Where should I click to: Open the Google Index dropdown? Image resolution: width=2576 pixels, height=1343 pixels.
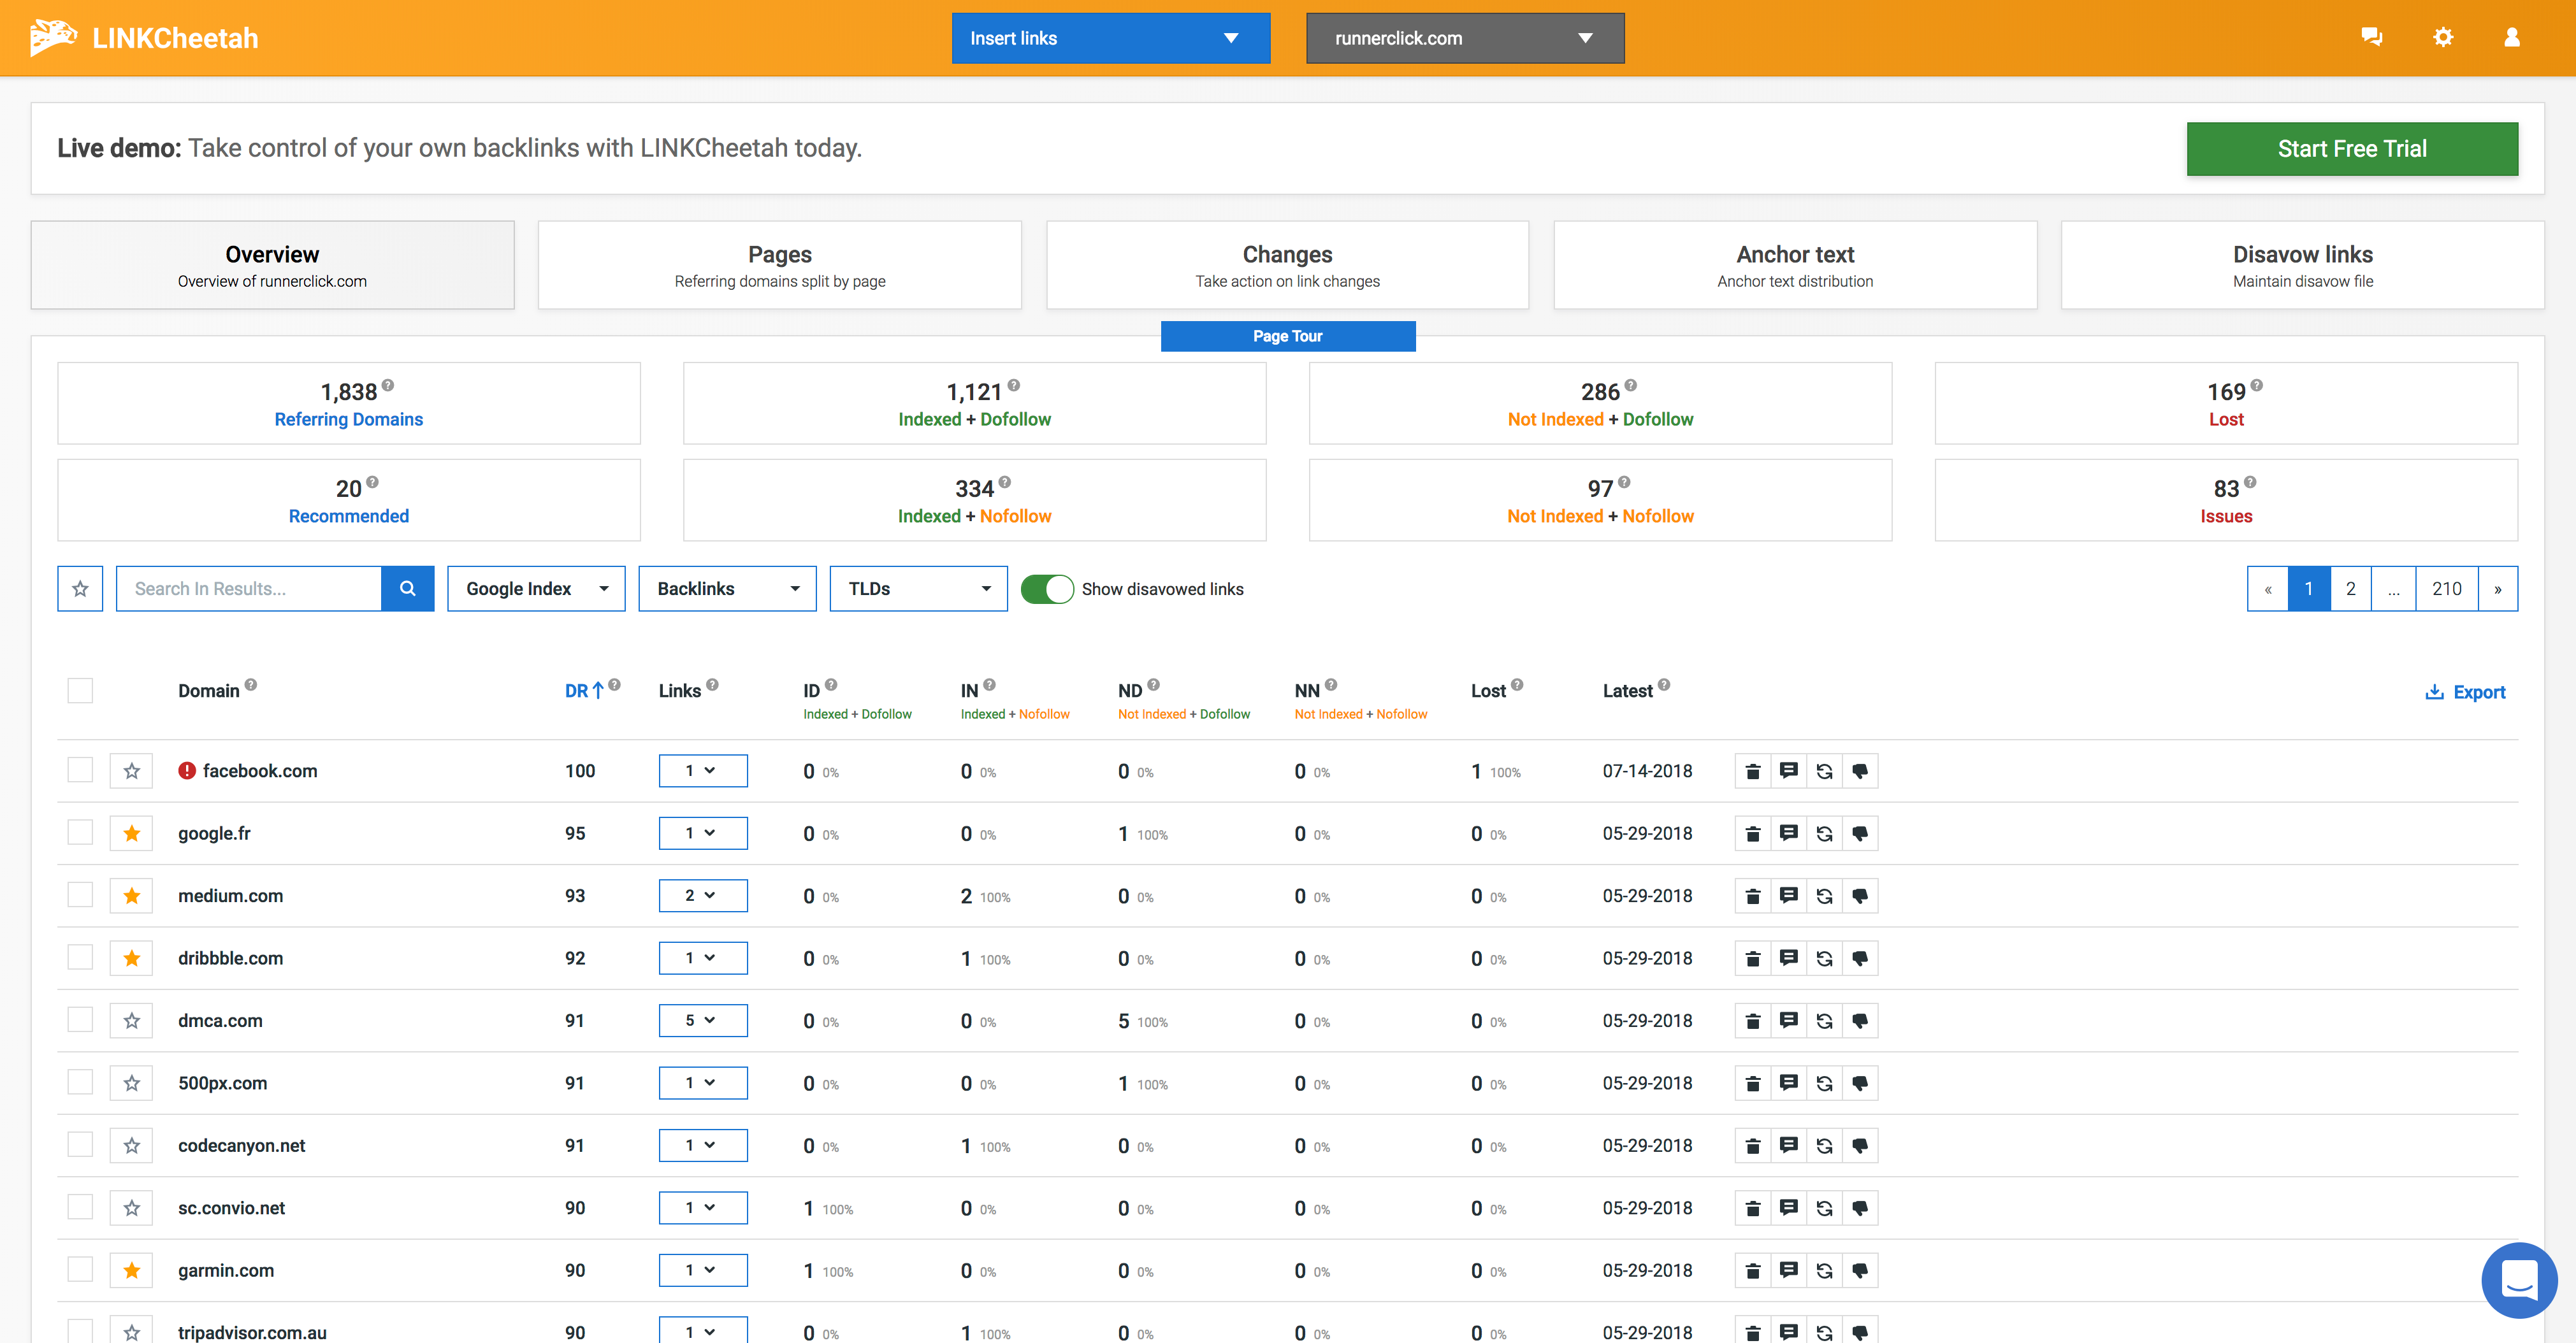pos(536,588)
